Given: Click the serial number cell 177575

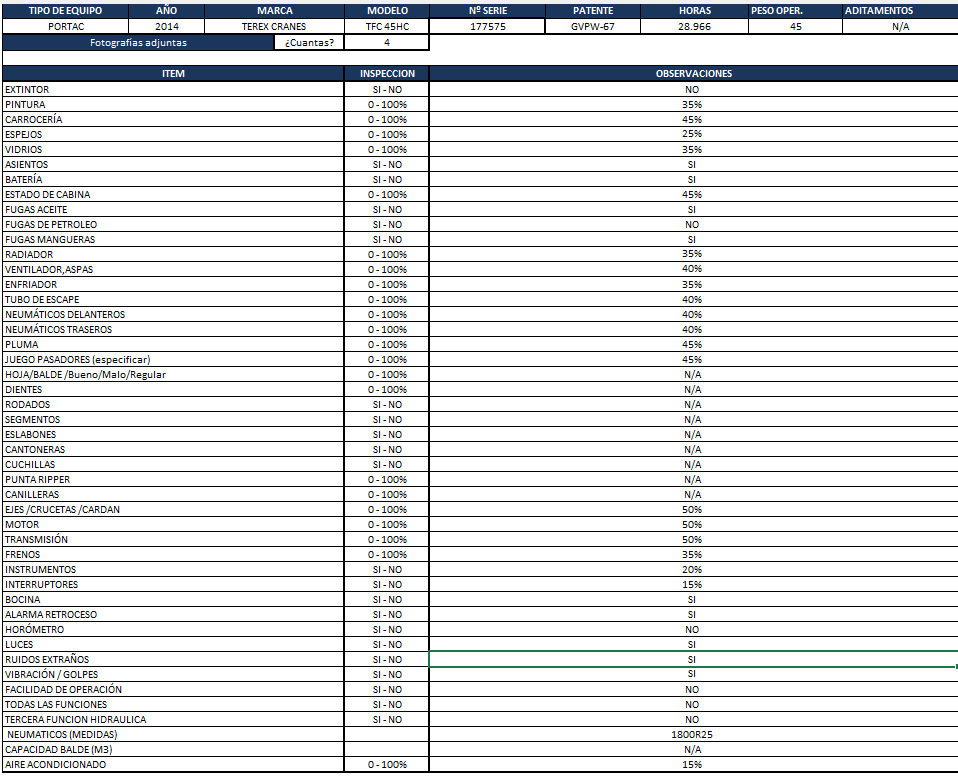Looking at the screenshot, I should [487, 26].
